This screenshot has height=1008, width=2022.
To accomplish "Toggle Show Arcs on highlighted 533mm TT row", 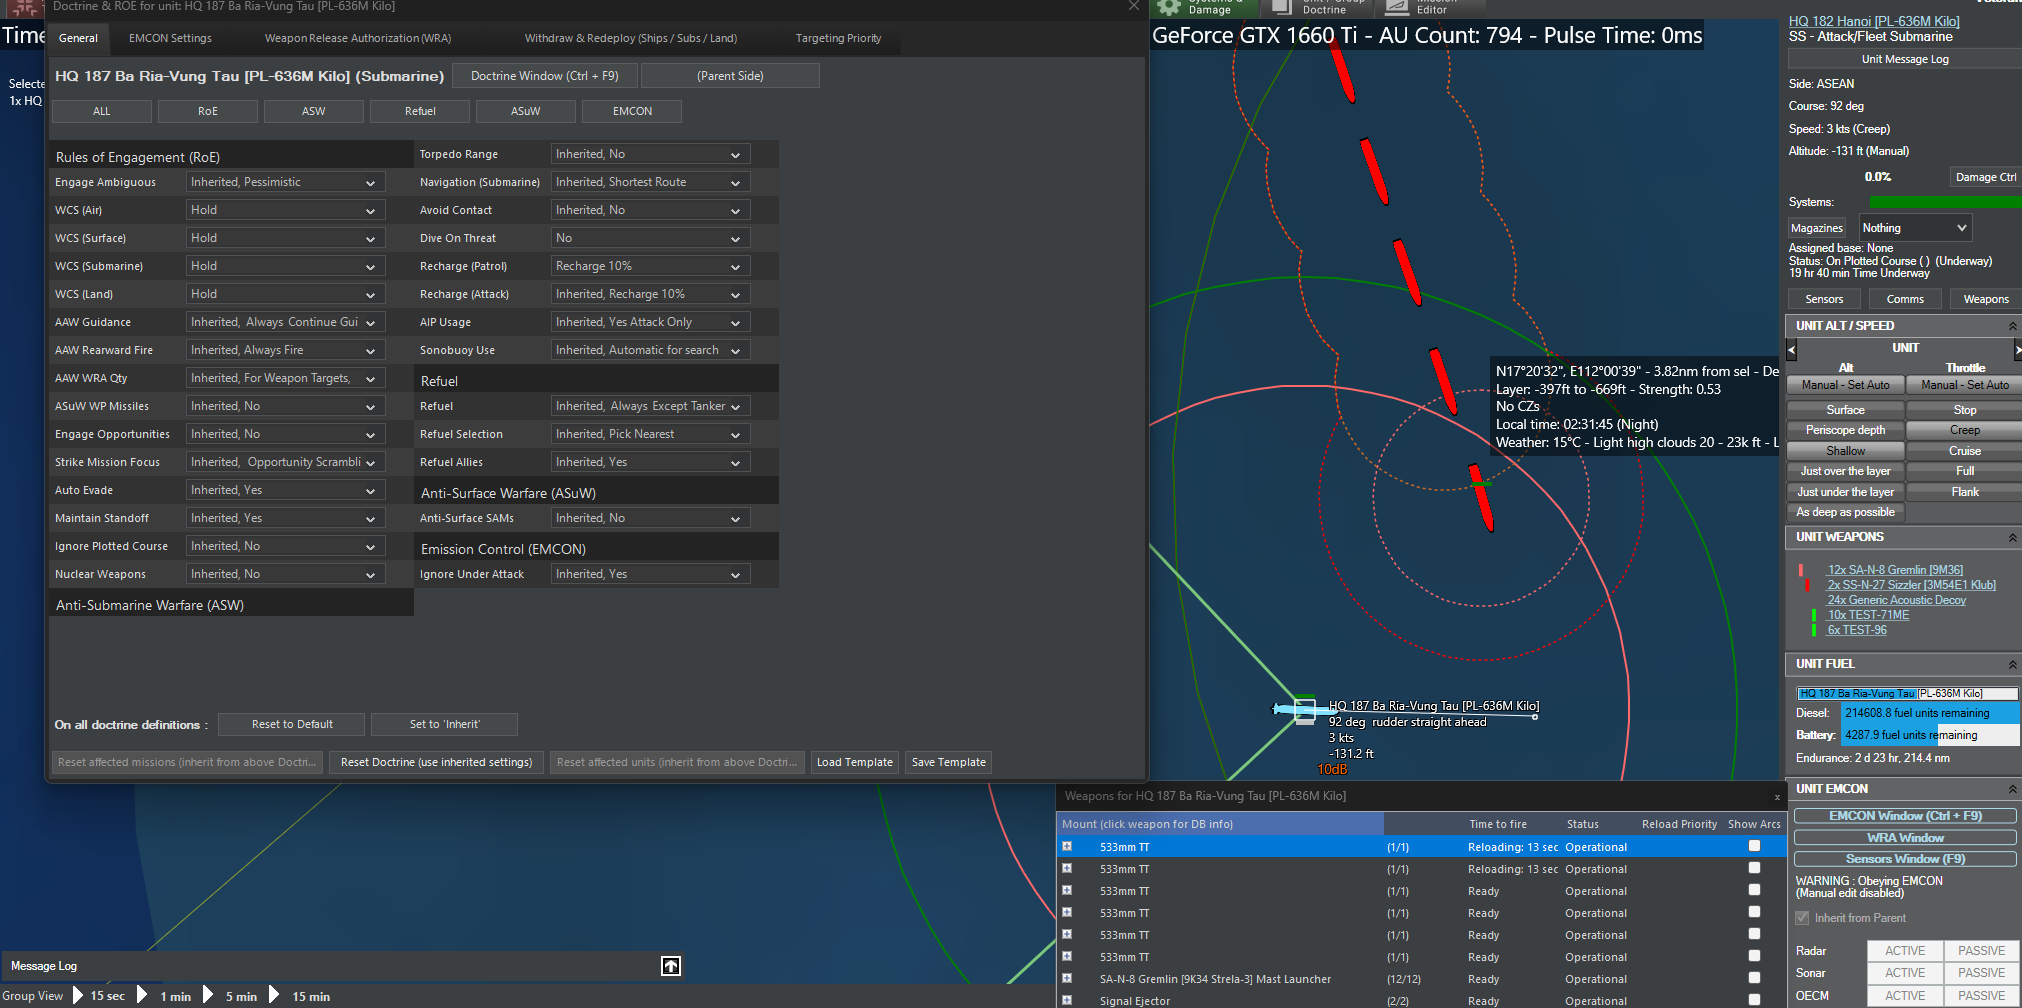I will tap(1754, 846).
